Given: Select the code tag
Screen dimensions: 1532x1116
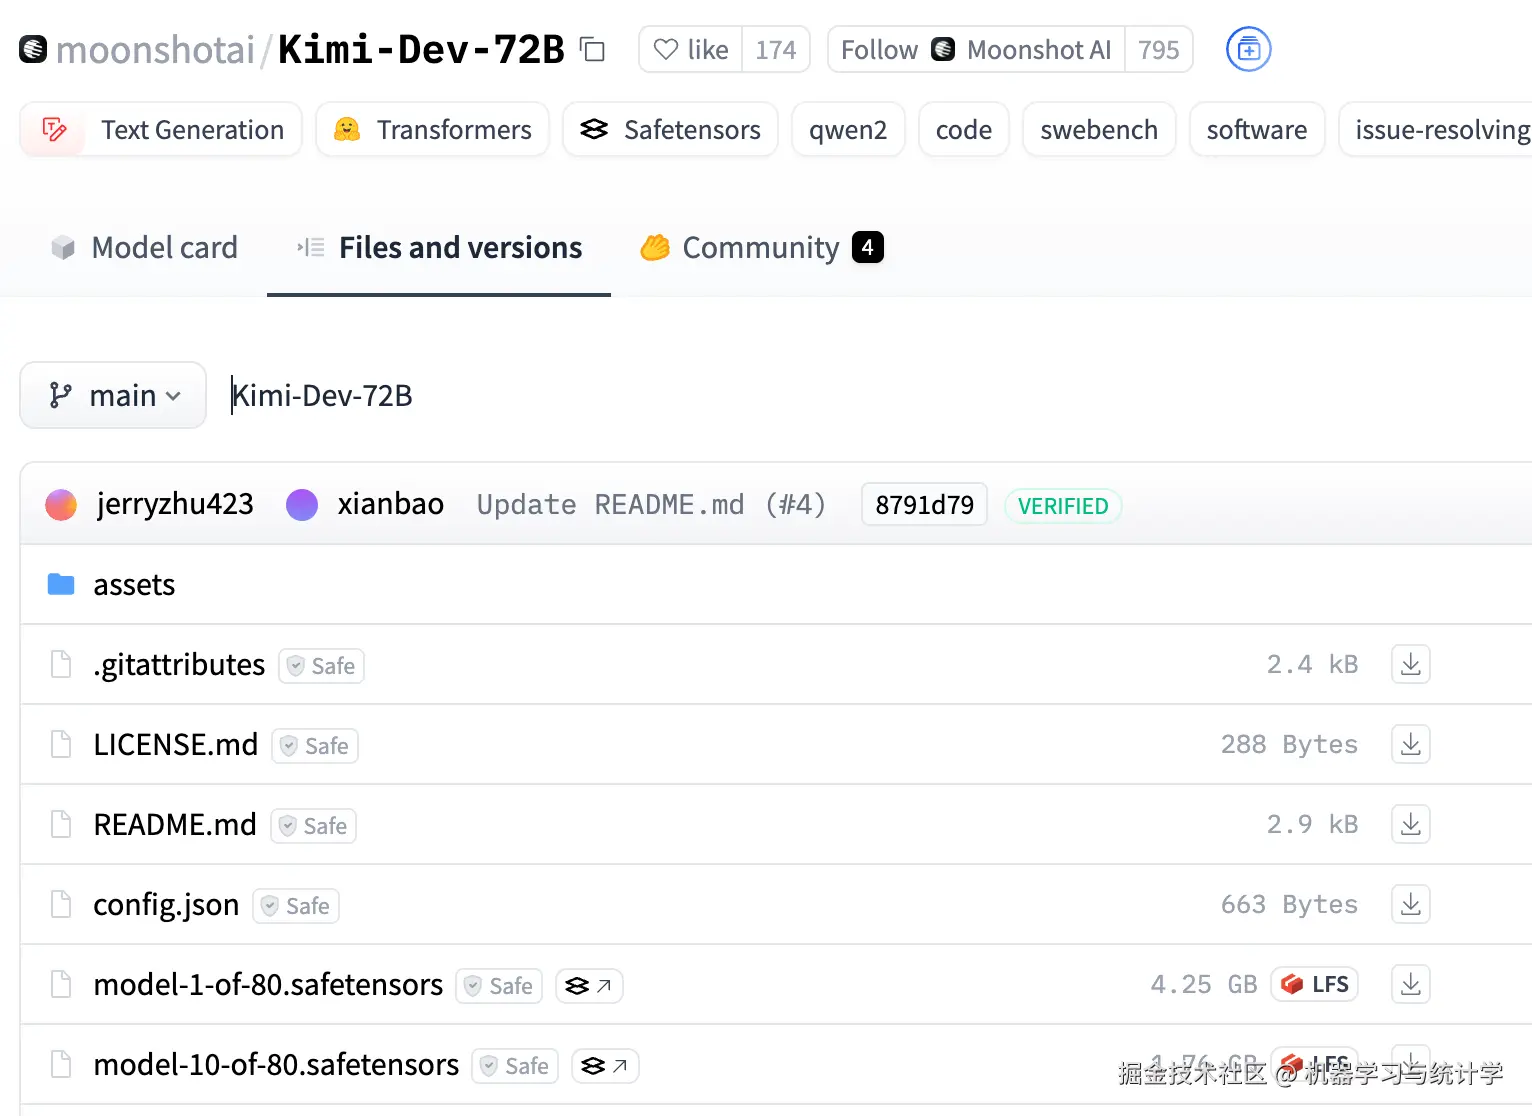Looking at the screenshot, I should (x=964, y=130).
